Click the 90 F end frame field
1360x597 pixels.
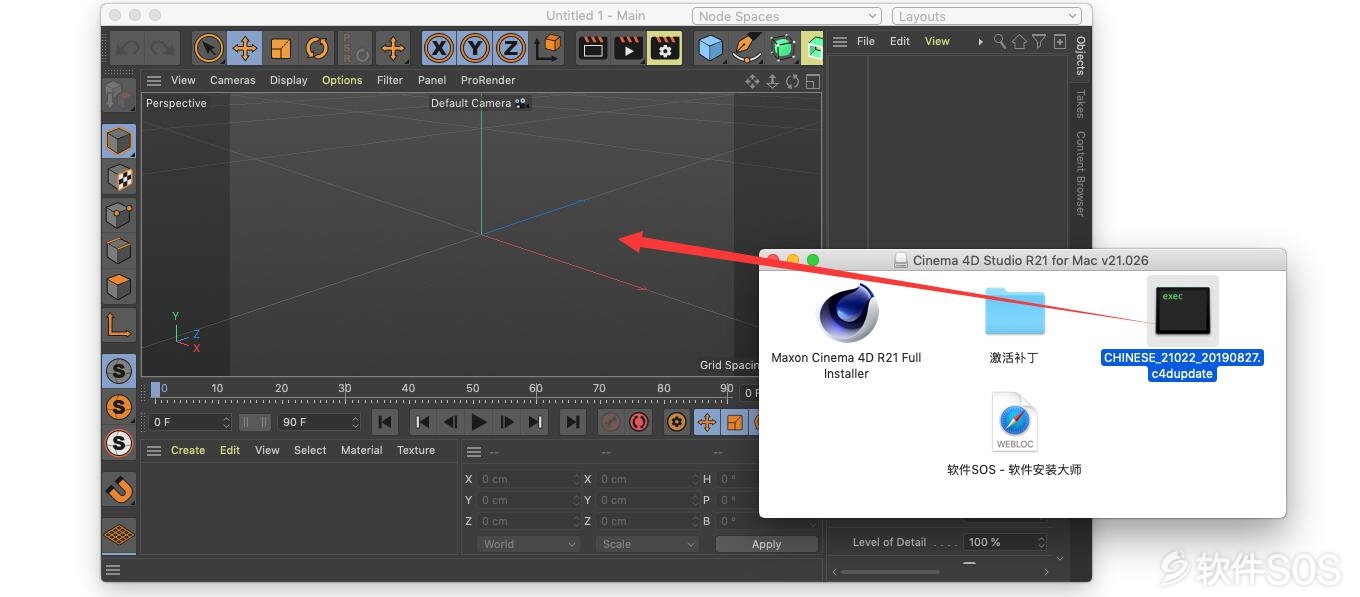point(318,422)
